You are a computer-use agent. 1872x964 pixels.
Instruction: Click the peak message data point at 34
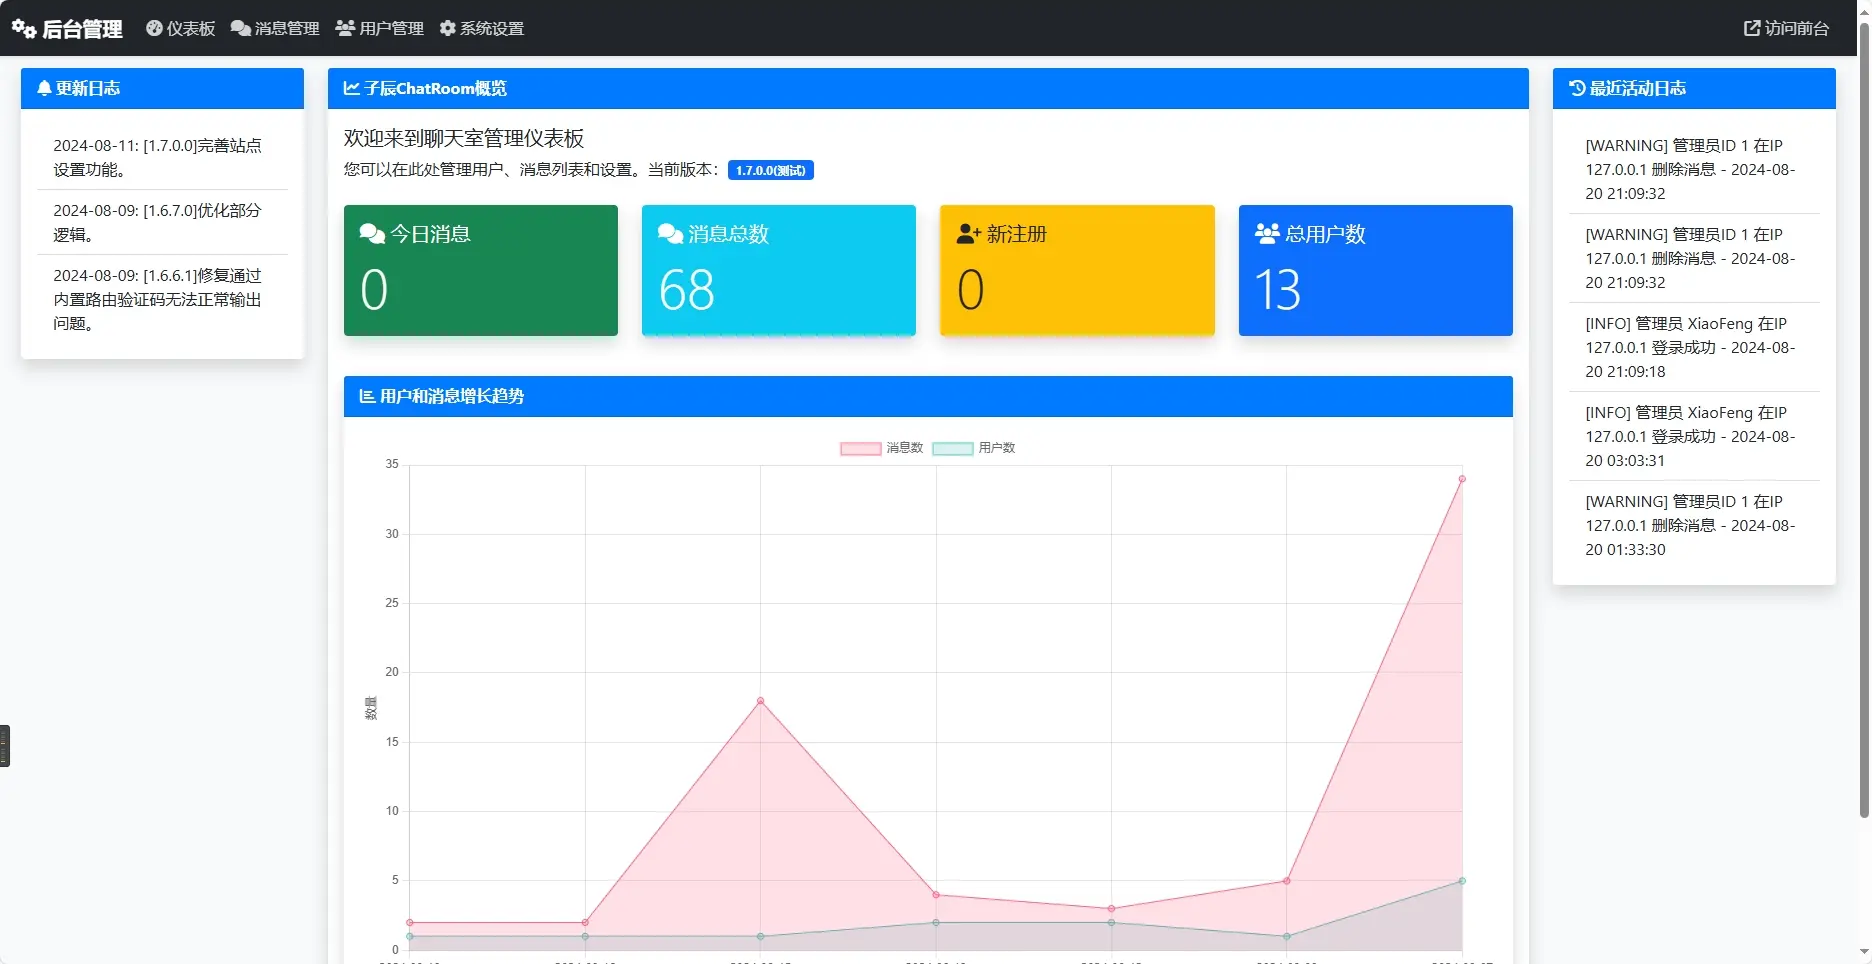pos(1462,479)
